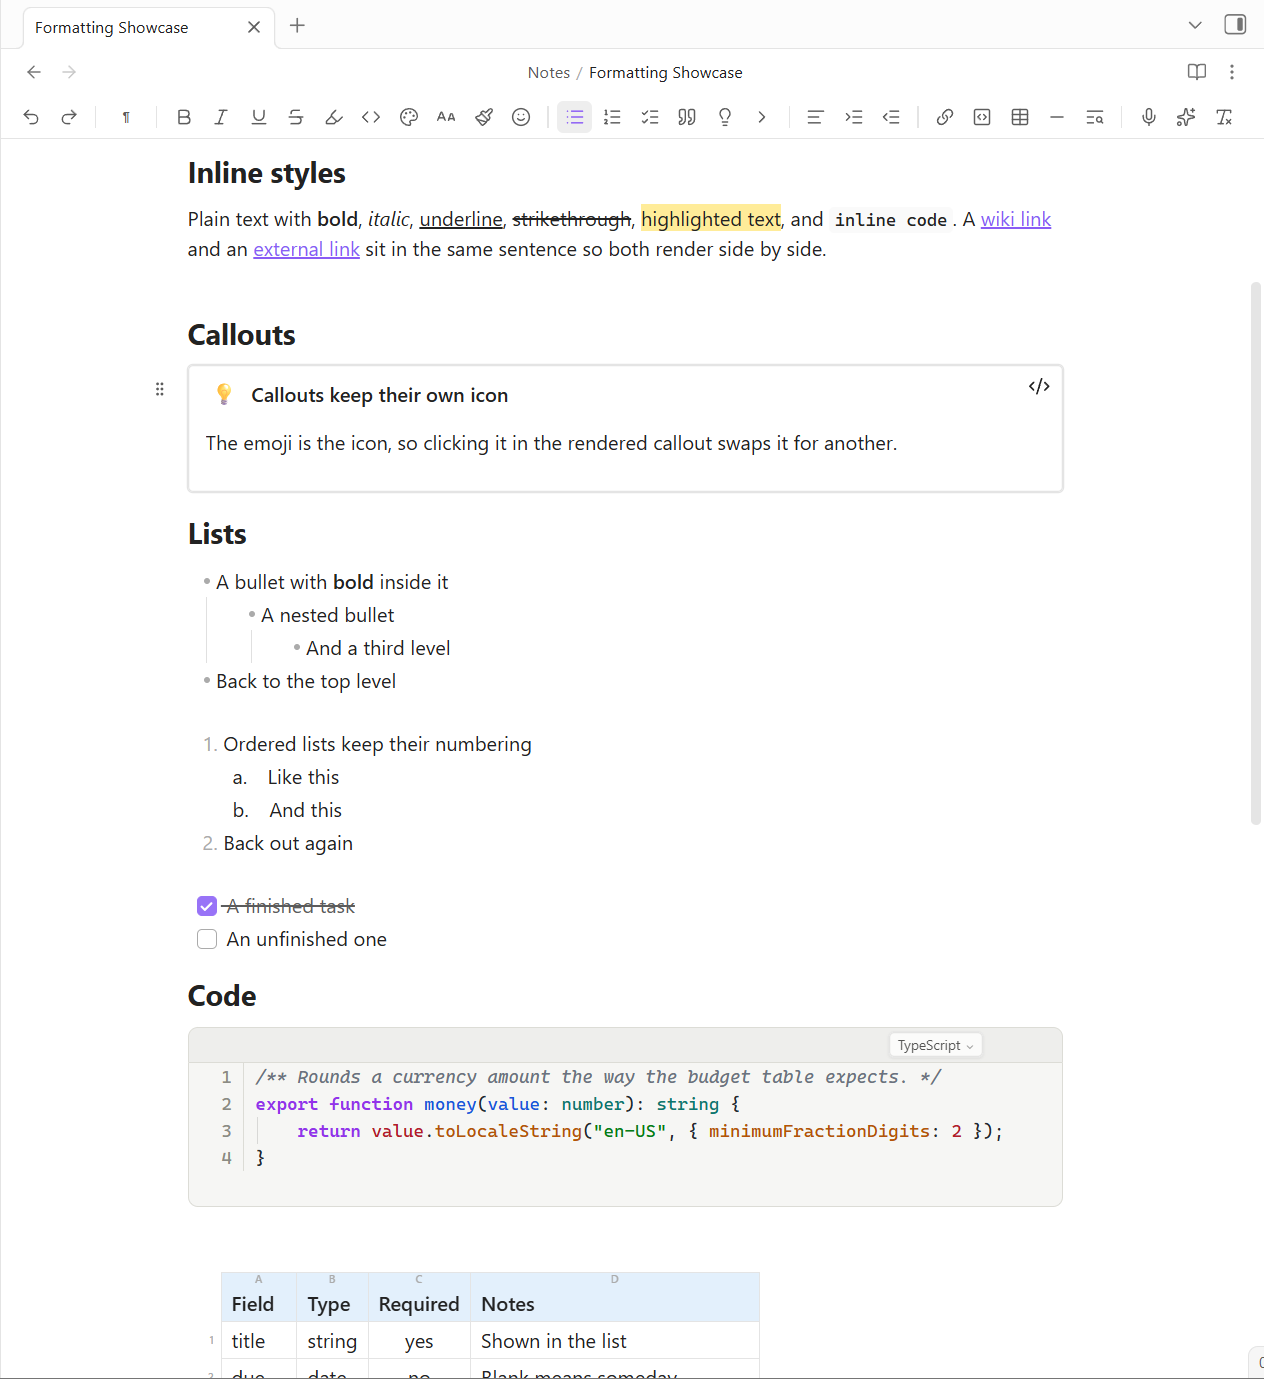Select the Formatting Showcase tab

pos(149,27)
